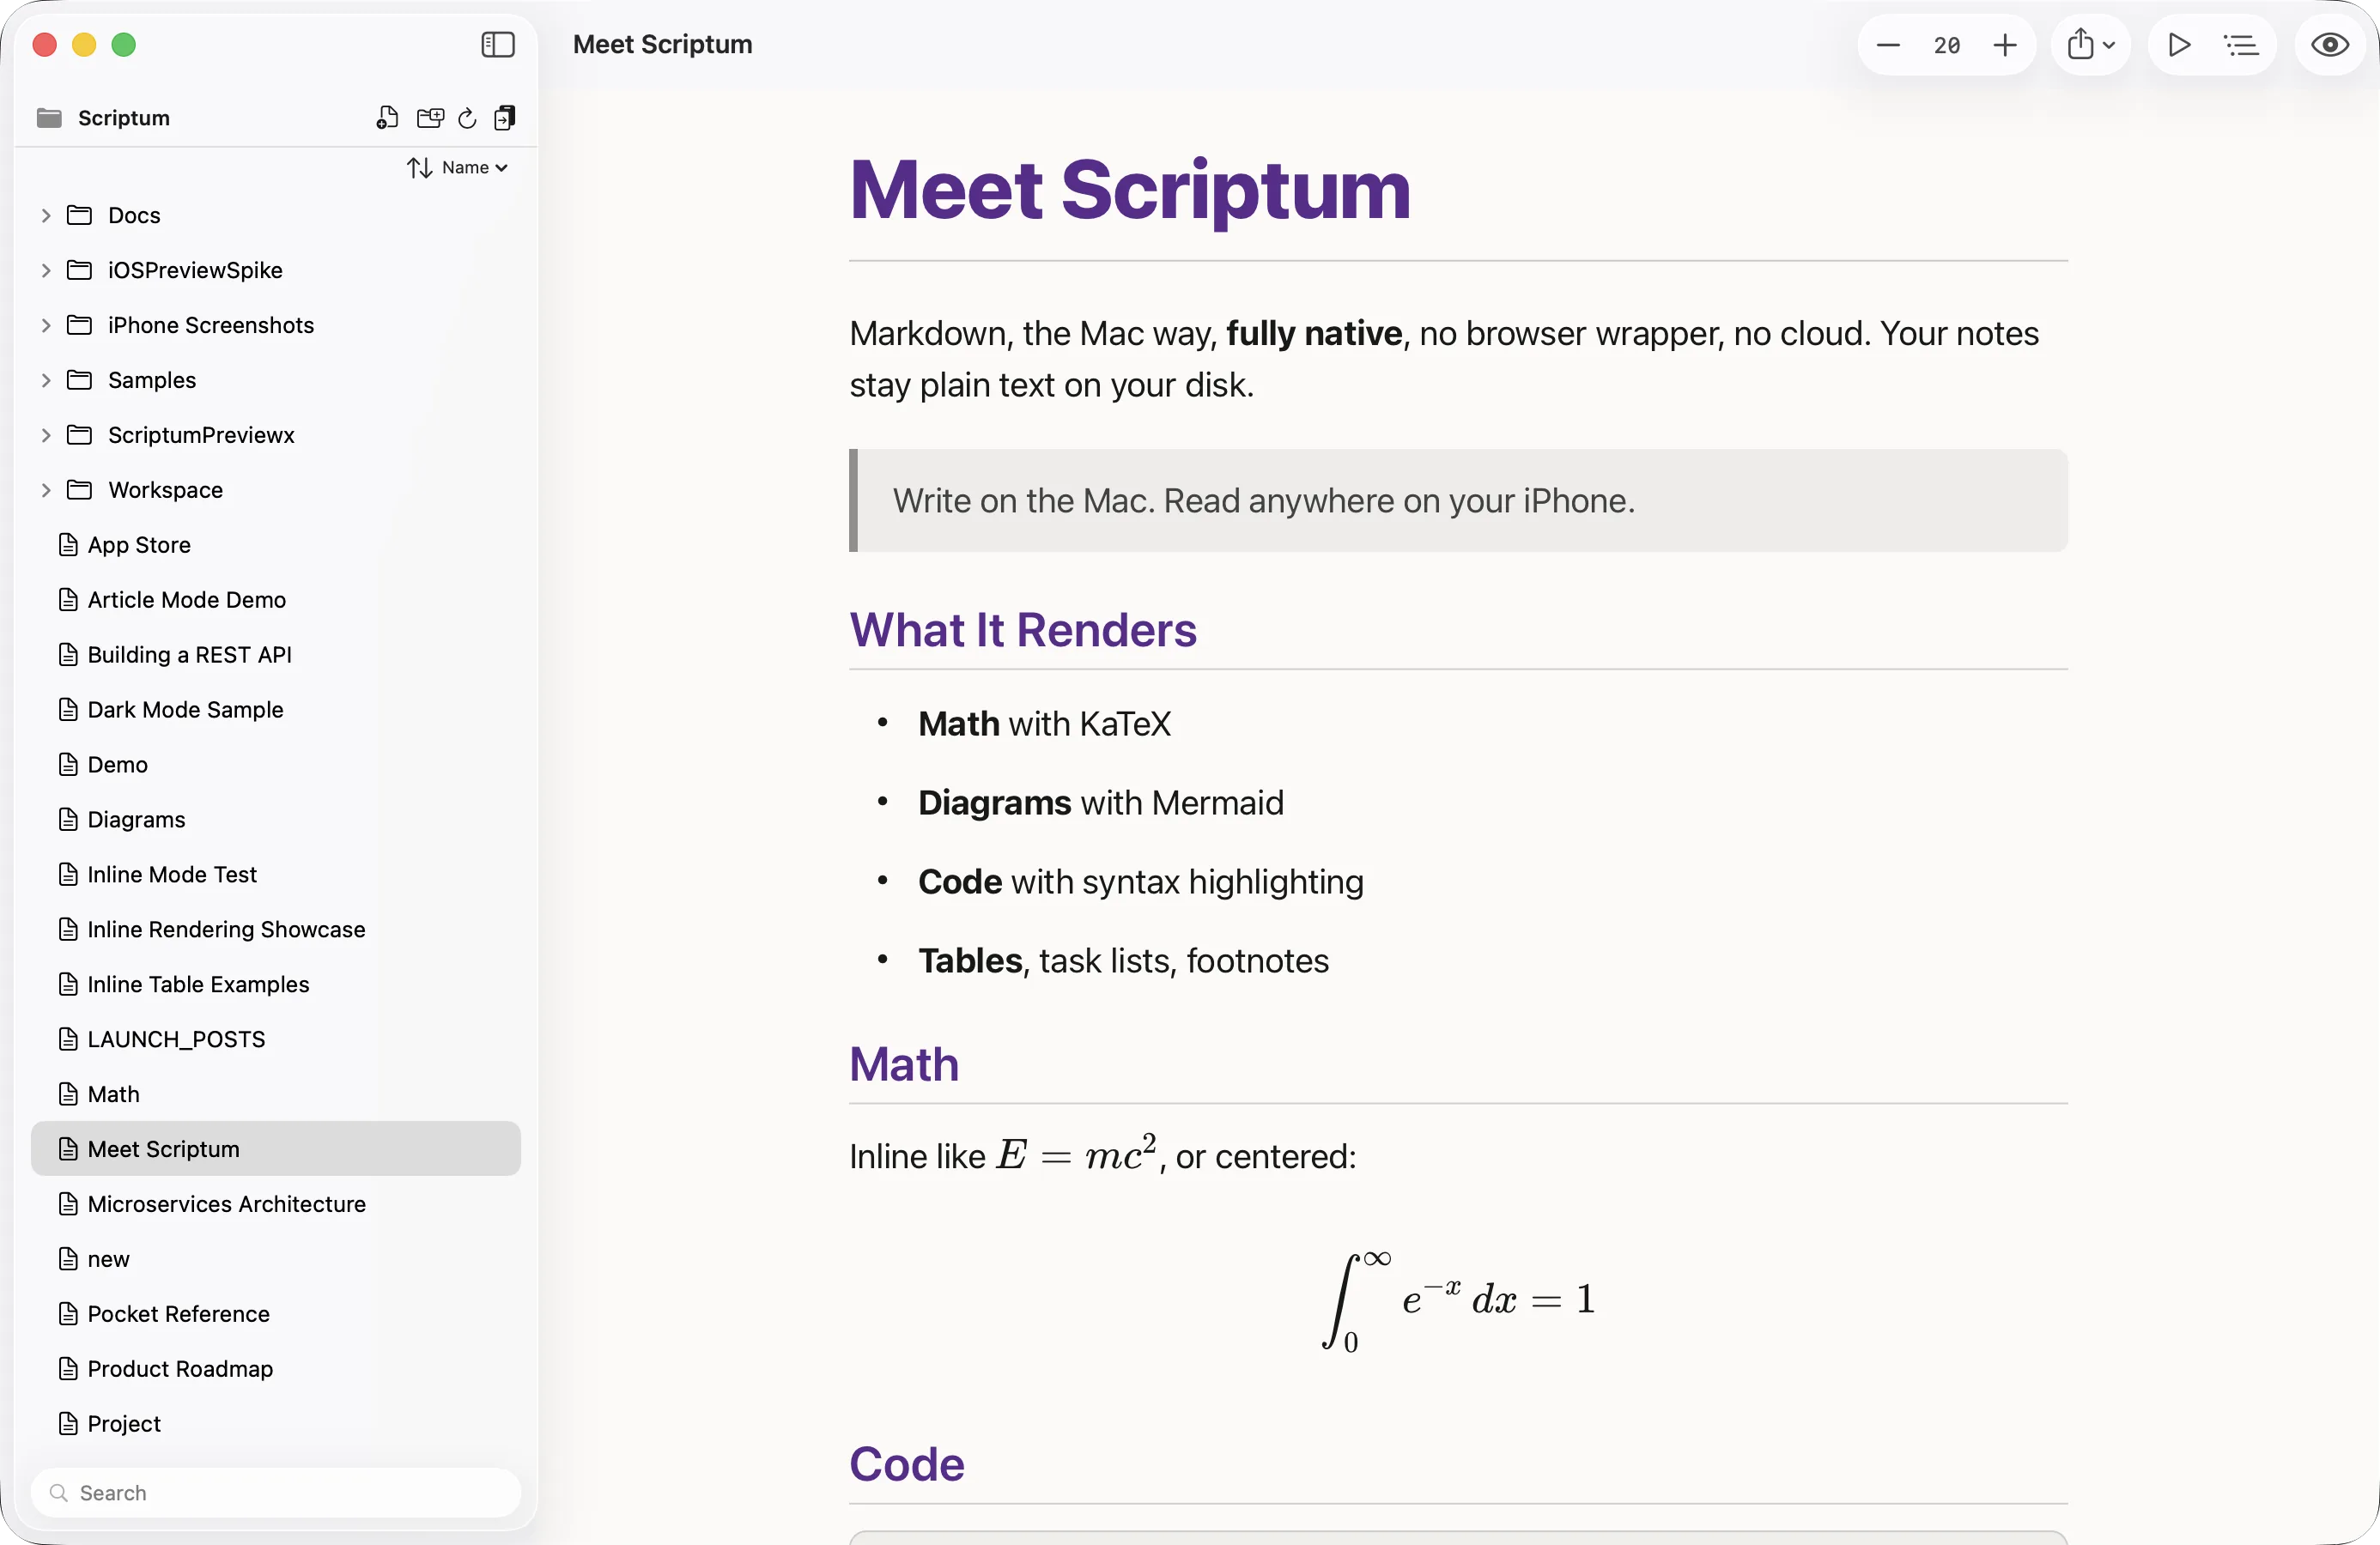Expand the Docs folder

46,216
